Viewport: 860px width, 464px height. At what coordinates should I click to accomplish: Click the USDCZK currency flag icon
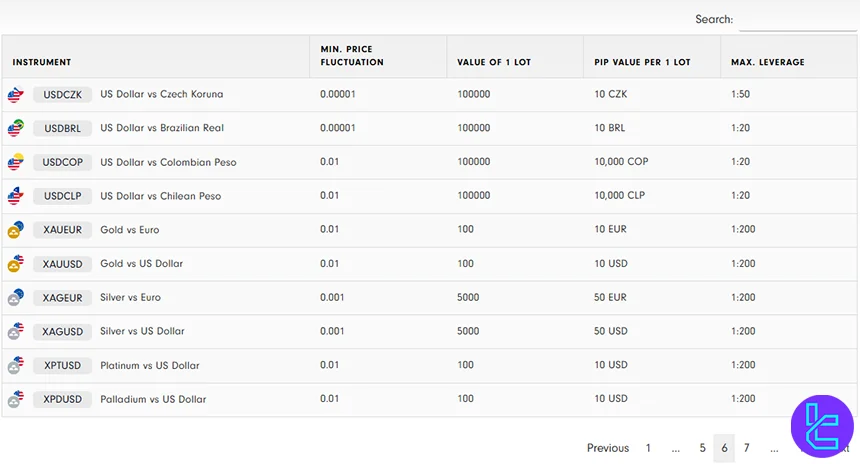pos(15,95)
